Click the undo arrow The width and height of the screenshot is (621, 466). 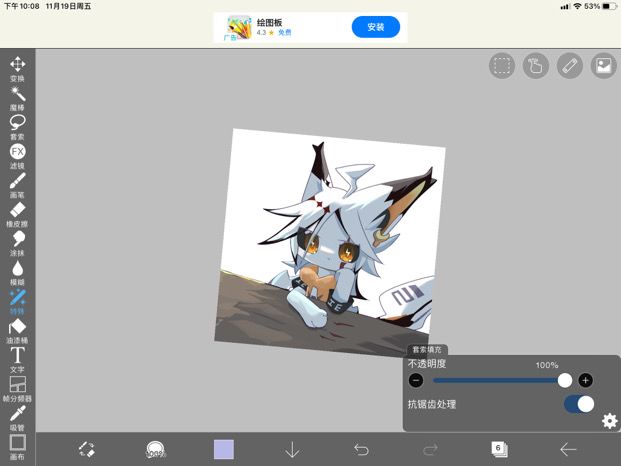[x=361, y=449]
